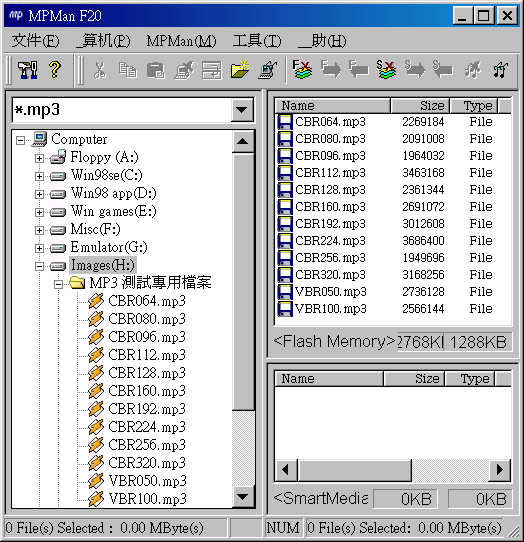Select VBR050.mp3 in the flash memory list
Screen dimensions: 524x542
point(330,292)
